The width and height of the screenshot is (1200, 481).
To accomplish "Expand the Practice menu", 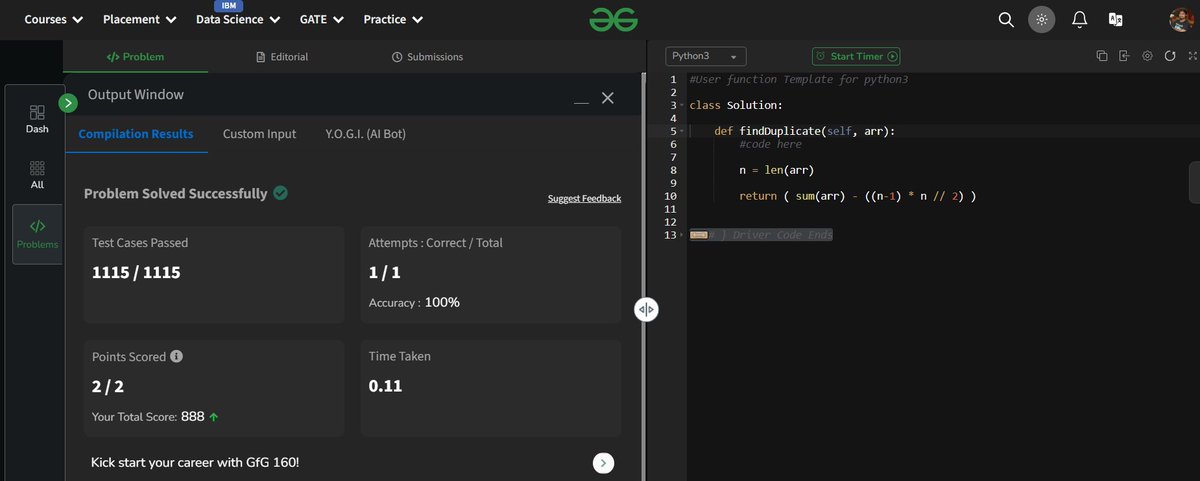I will click(x=393, y=19).
